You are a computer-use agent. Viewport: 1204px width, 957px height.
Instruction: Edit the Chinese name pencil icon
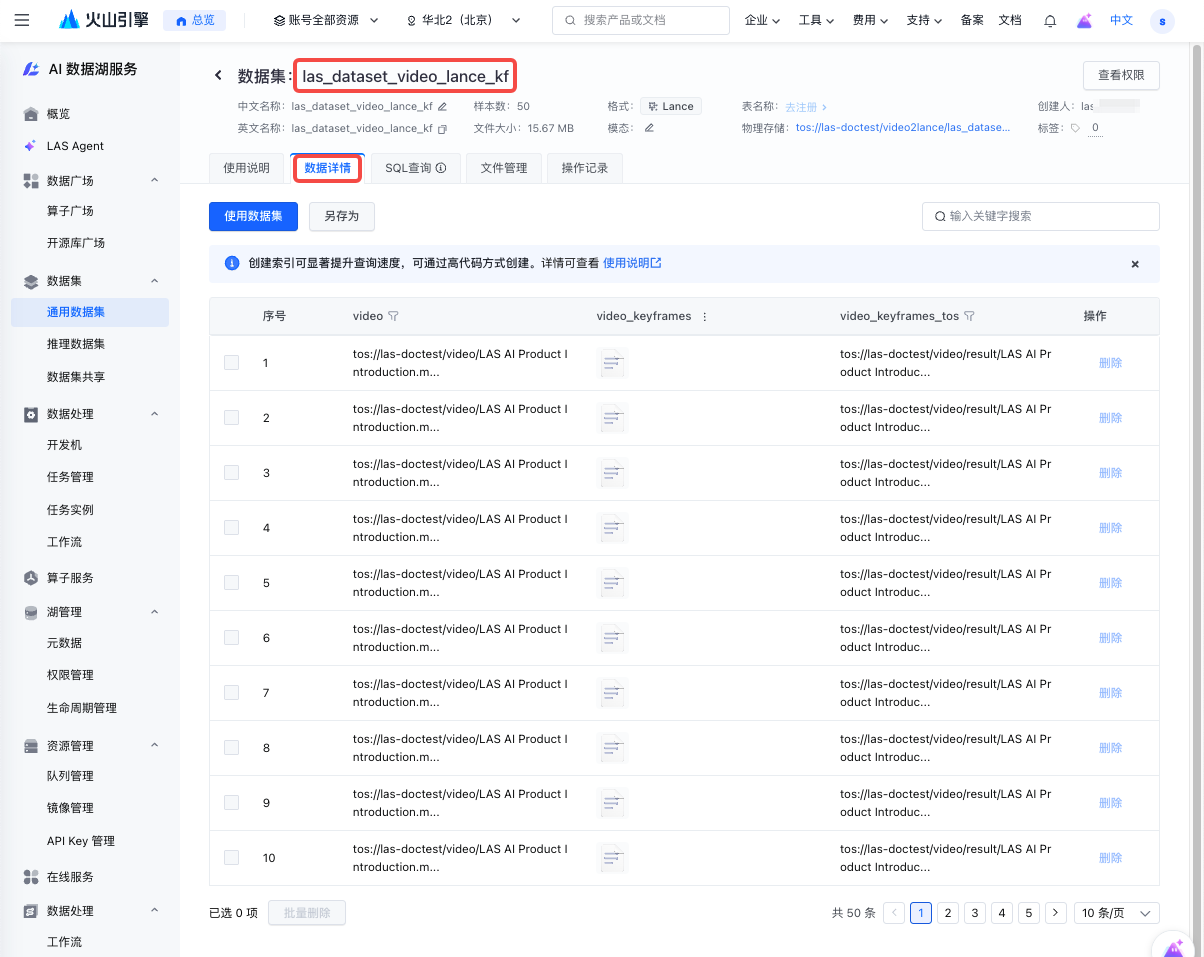443,106
